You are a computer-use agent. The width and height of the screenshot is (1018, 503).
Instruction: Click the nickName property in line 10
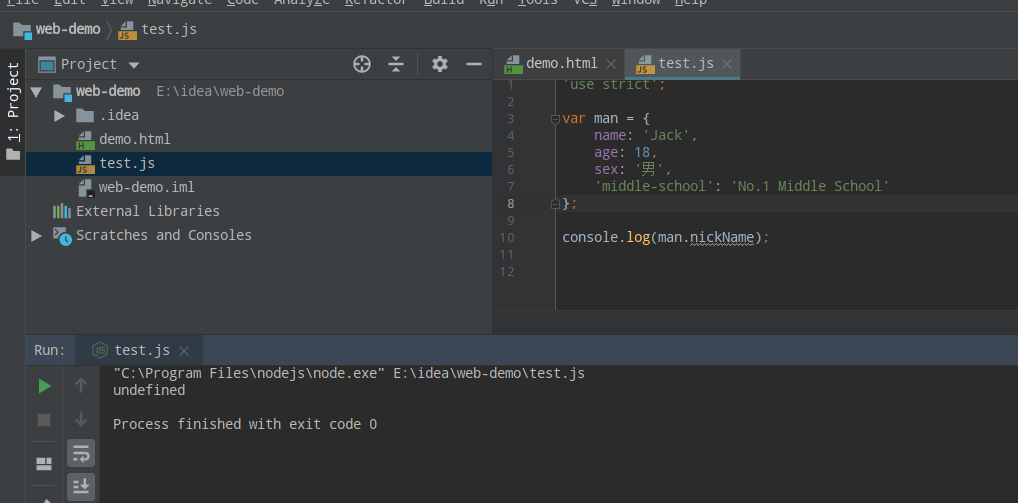point(721,238)
